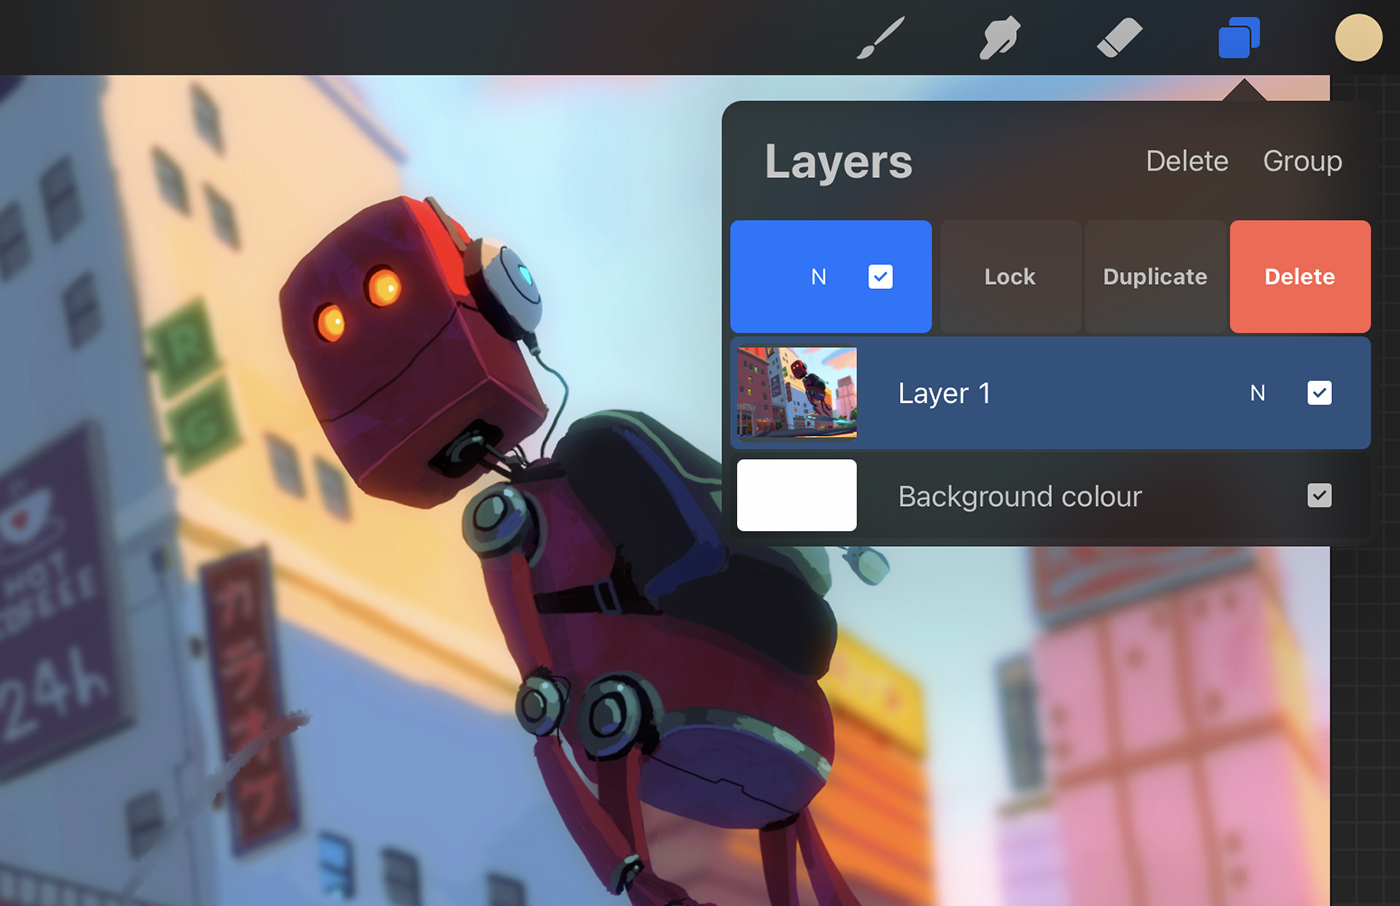Tap the red Delete layer button
Image resolution: width=1400 pixels, height=906 pixels.
click(x=1300, y=277)
